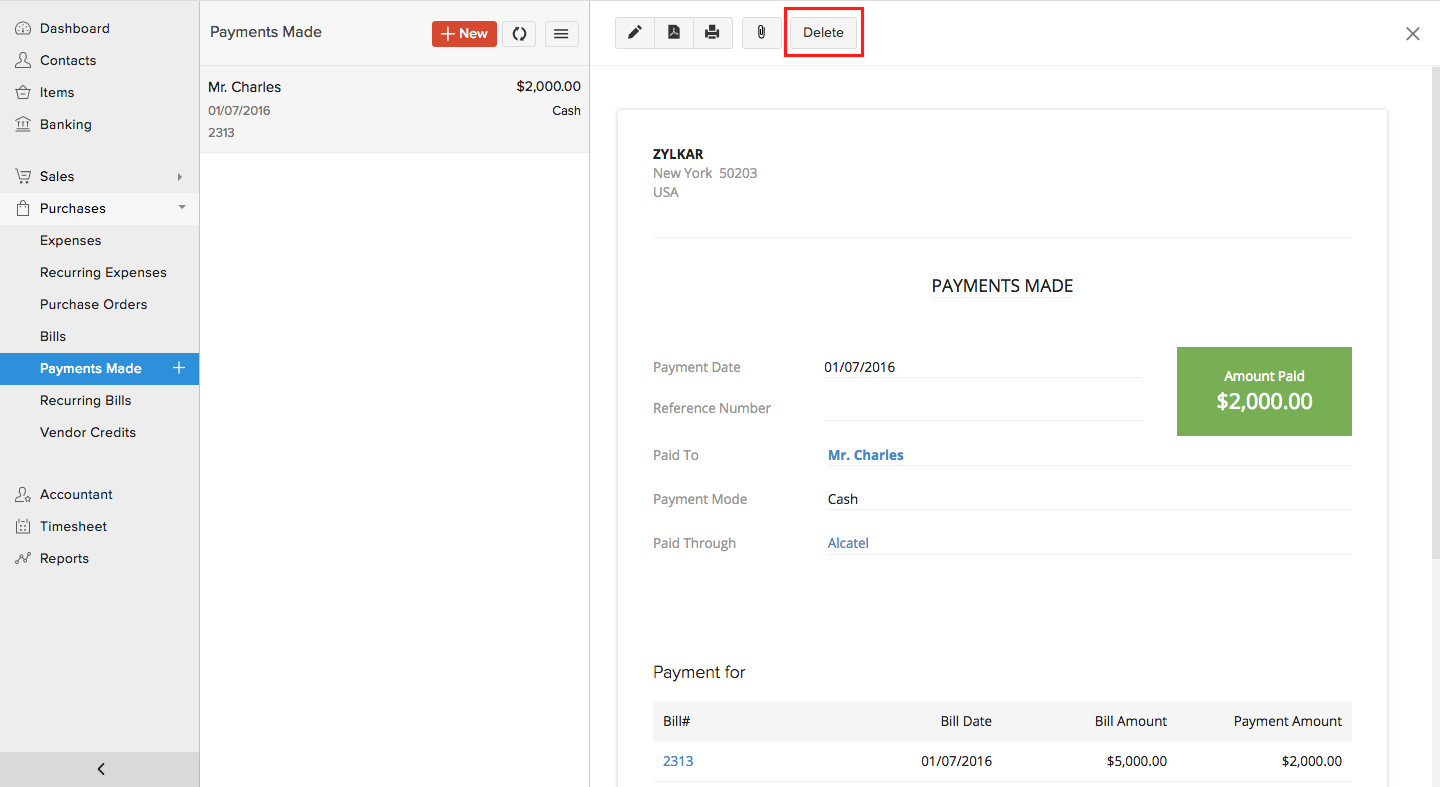Click the Delete button
Image resolution: width=1440 pixels, height=787 pixels.
point(822,32)
